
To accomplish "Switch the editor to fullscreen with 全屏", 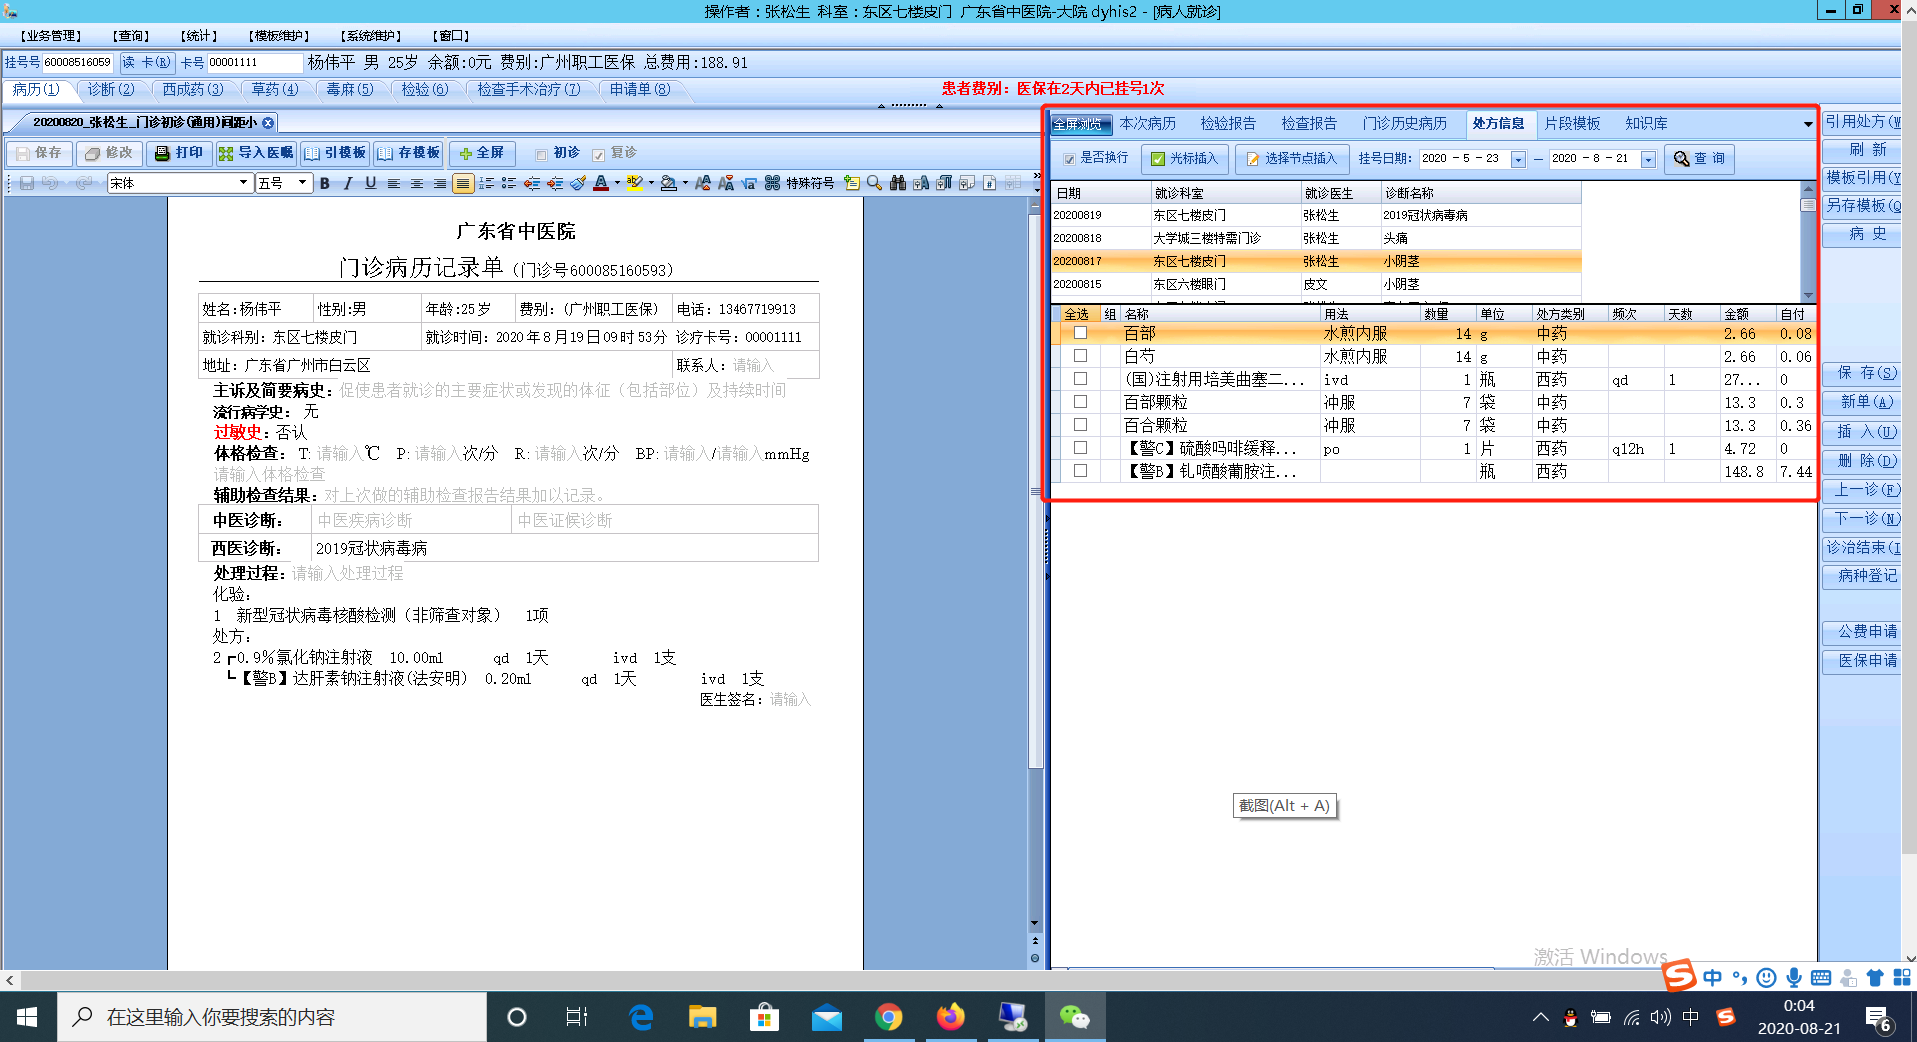I will tap(482, 153).
